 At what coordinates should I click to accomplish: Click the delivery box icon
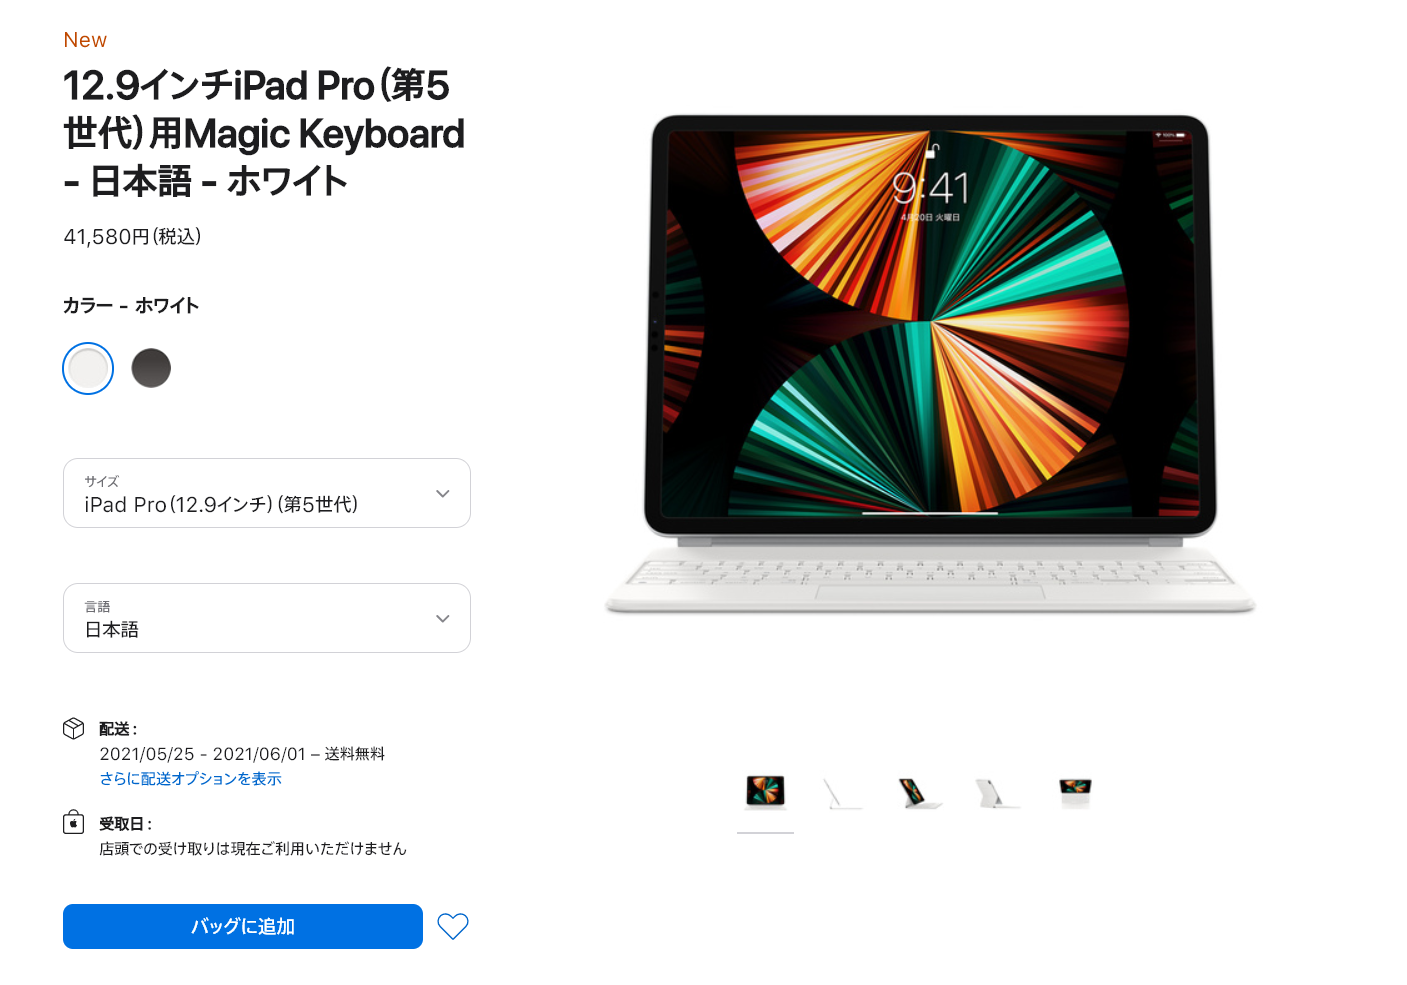(73, 728)
